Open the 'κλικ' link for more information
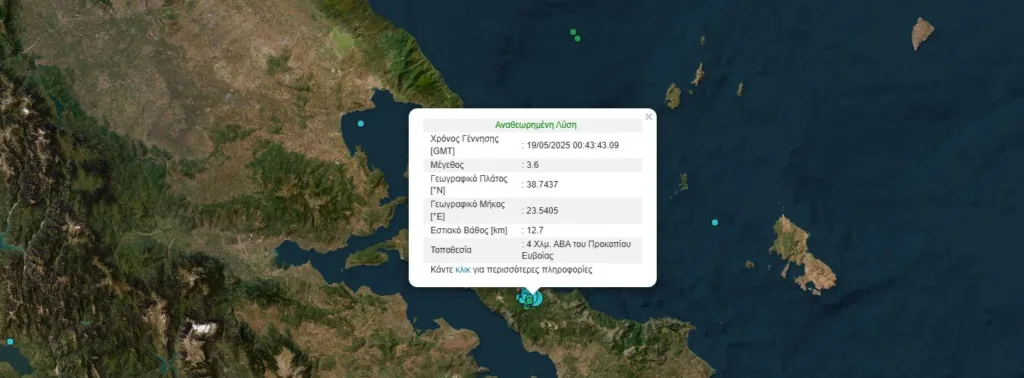1024x378 pixels. coord(463,269)
